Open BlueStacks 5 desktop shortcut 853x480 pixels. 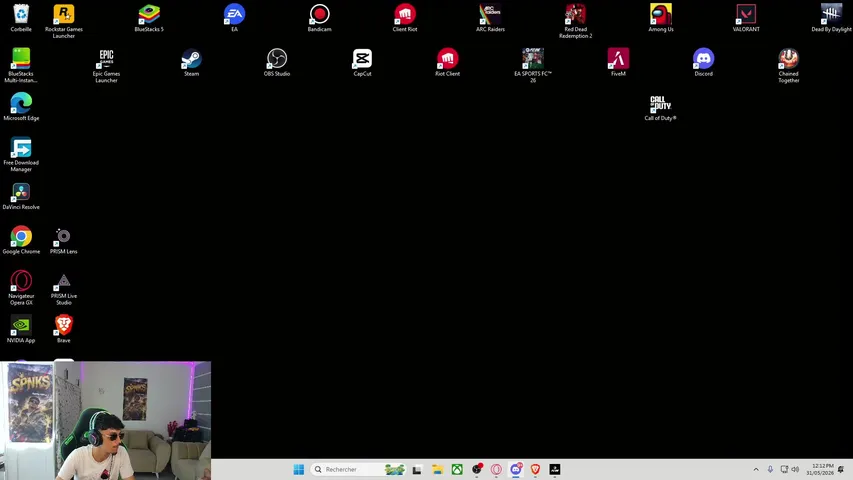tap(149, 18)
